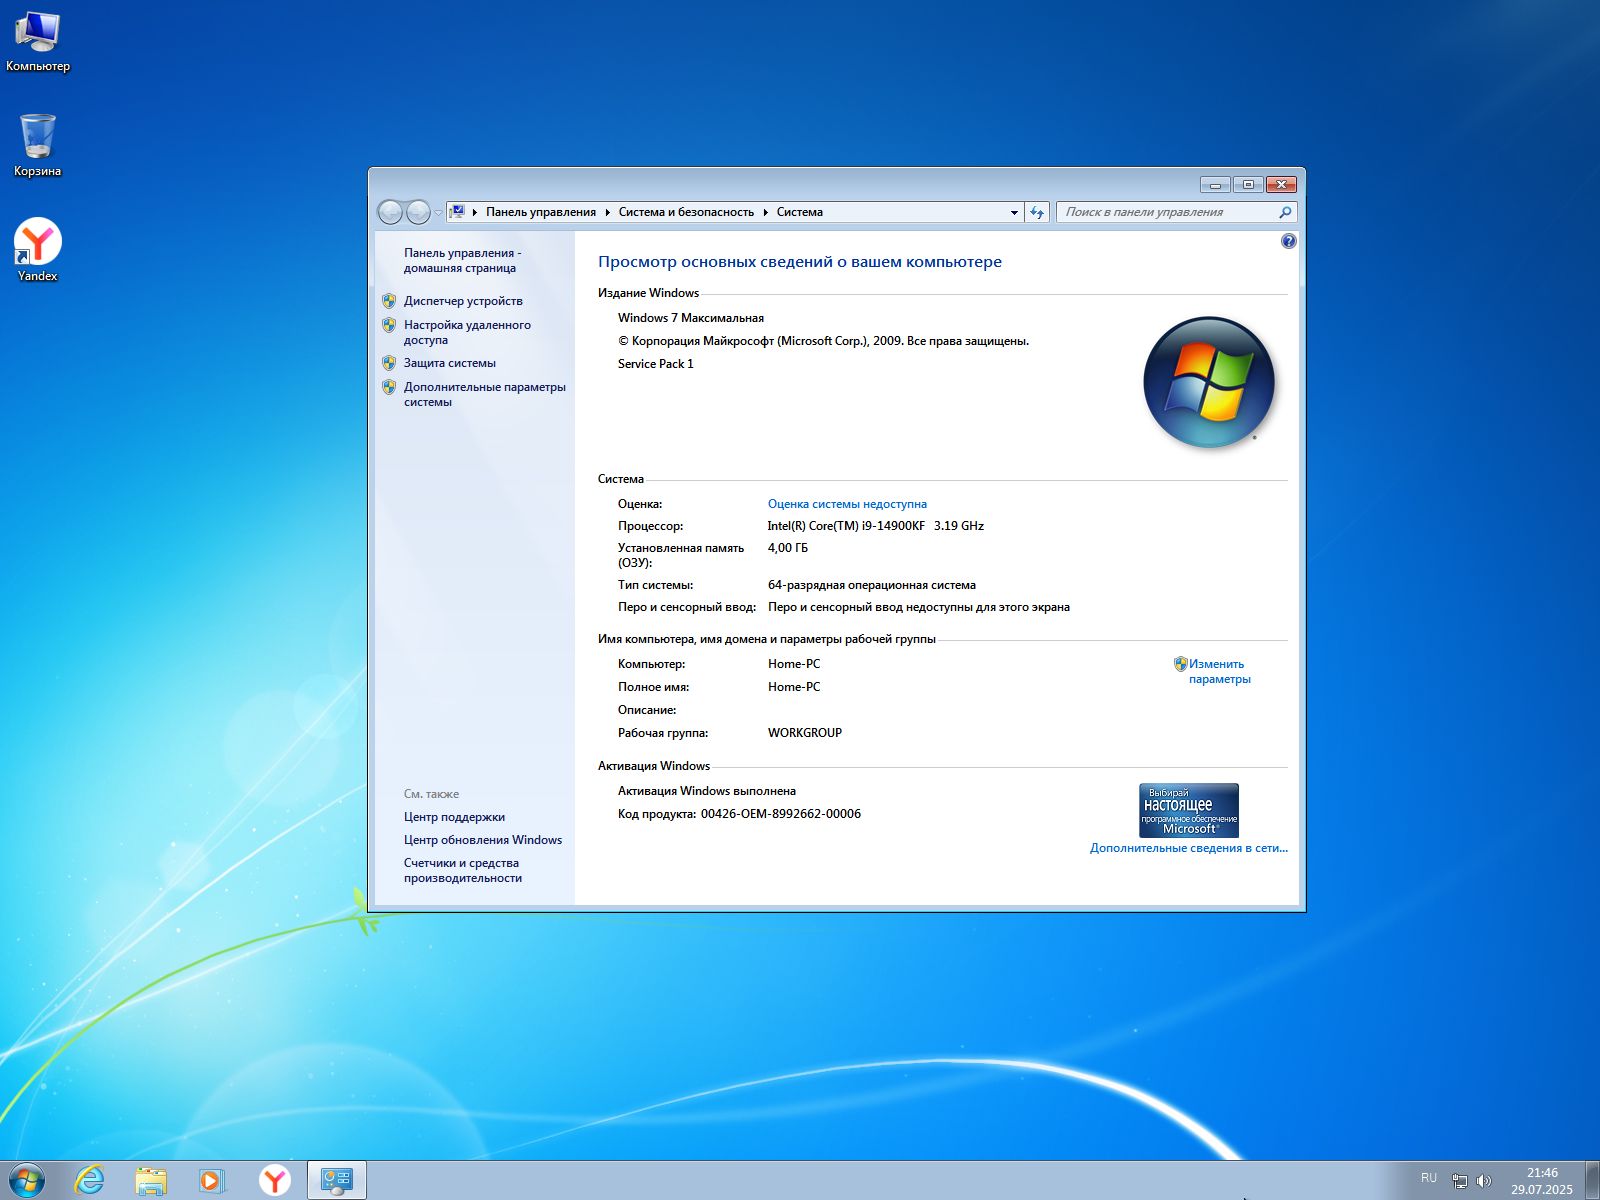The image size is (1600, 1200).
Task: Open Дополнительные сведения в сети link
Action: (x=1189, y=848)
